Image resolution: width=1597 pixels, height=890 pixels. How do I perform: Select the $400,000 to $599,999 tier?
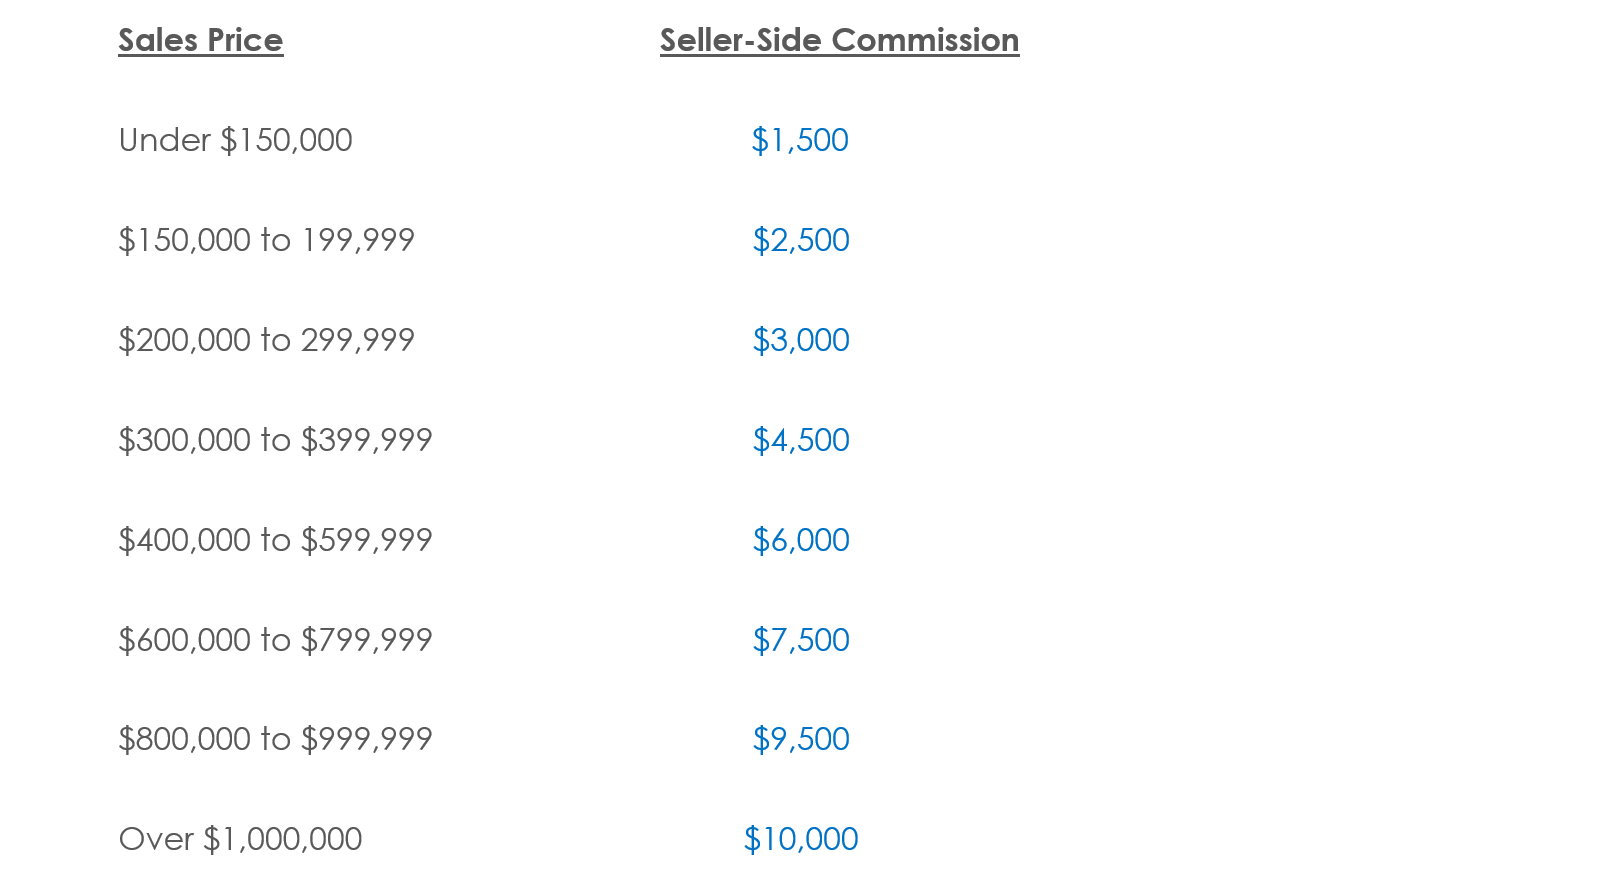point(275,540)
